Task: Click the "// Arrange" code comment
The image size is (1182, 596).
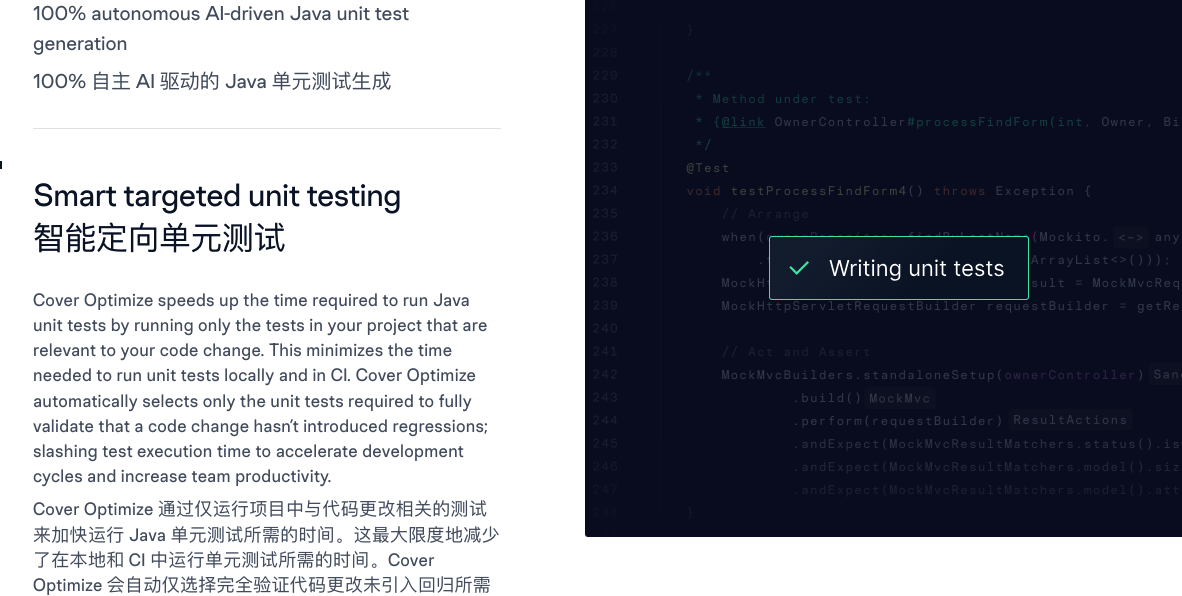Action: [x=765, y=214]
